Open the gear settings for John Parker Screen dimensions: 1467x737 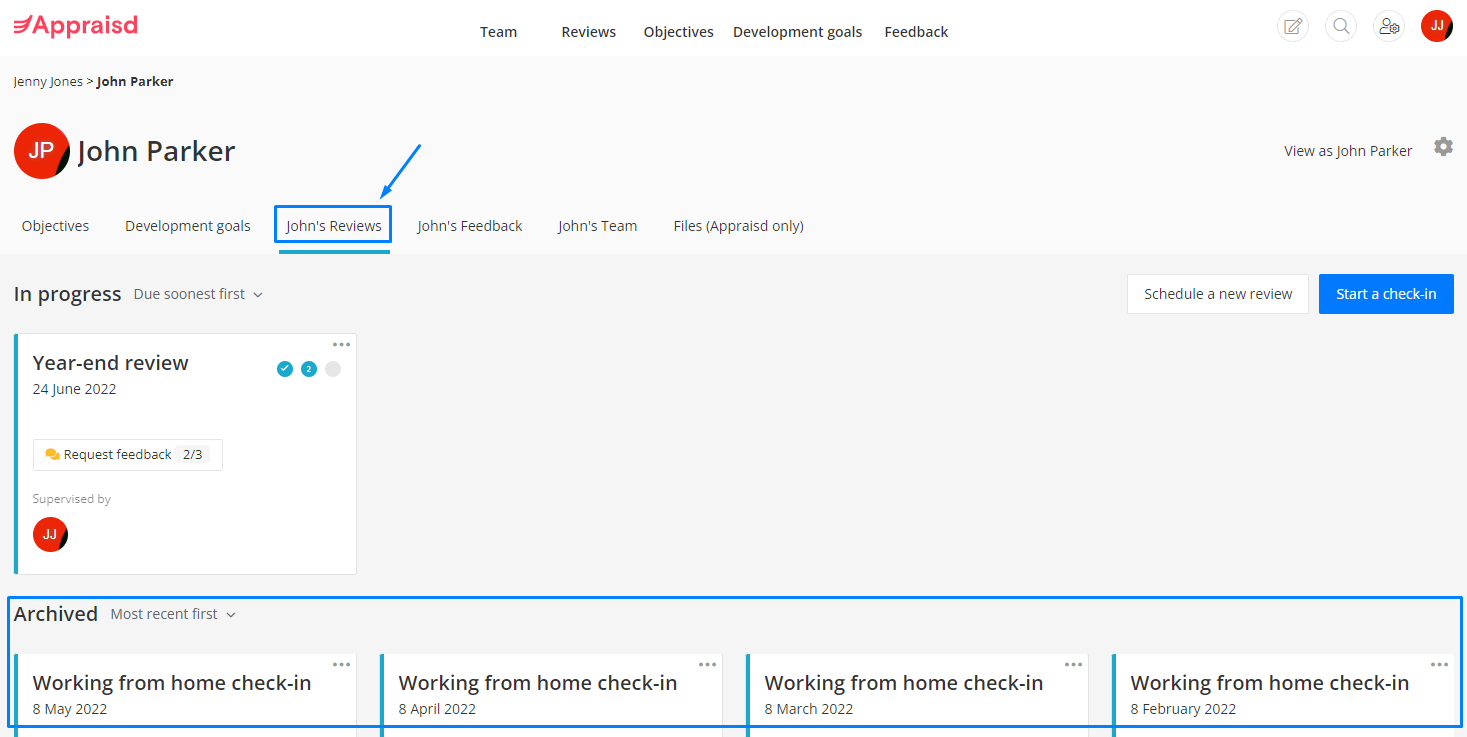(x=1443, y=146)
